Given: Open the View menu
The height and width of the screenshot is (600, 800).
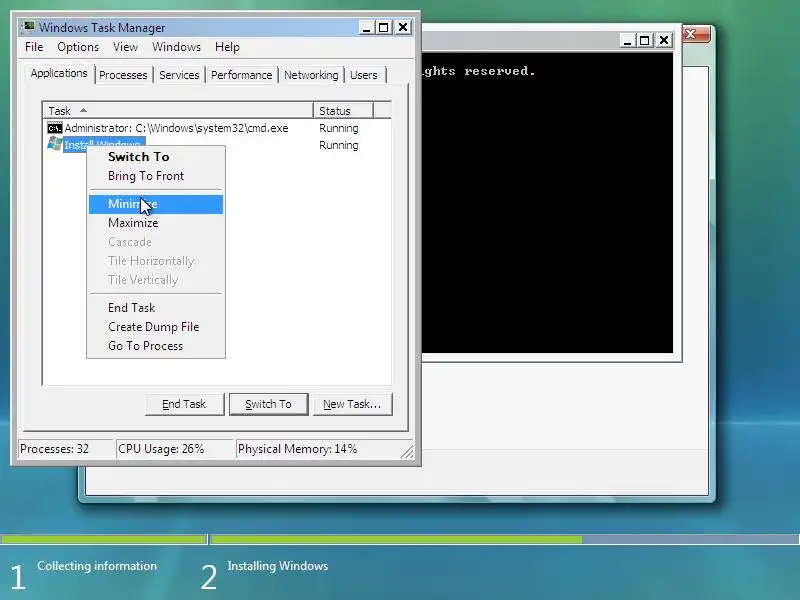Looking at the screenshot, I should click(x=126, y=47).
